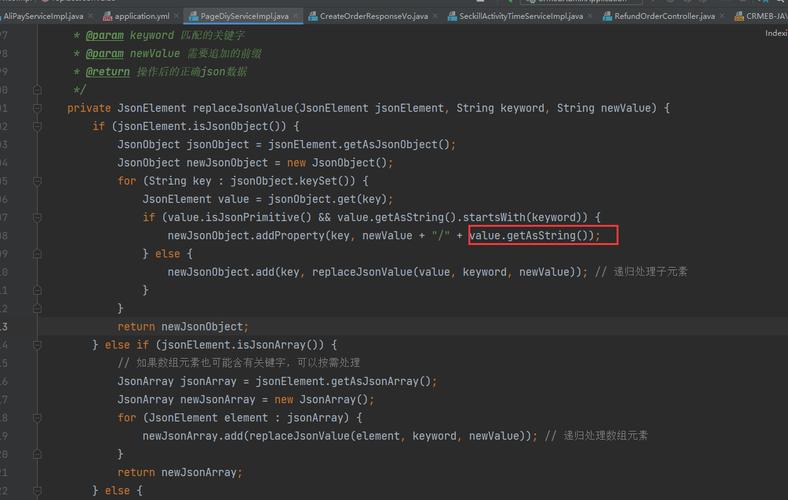This screenshot has width=788, height=500.
Task: Click 'startsWith(keyword)' in the if condition
Action: tap(522, 218)
